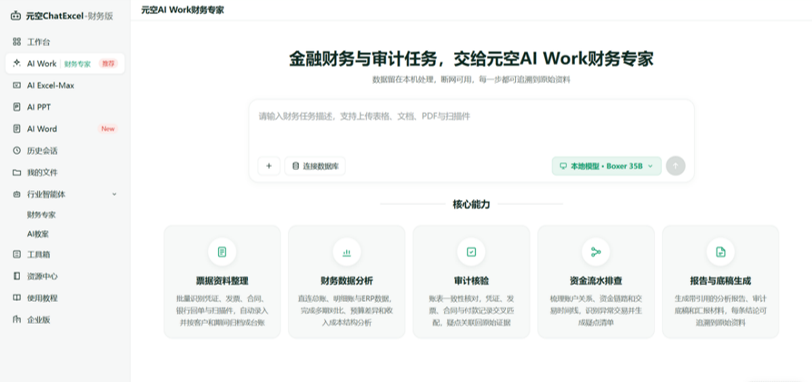
Task: Click the 行业智能体 bot icon
Action: tap(17, 194)
